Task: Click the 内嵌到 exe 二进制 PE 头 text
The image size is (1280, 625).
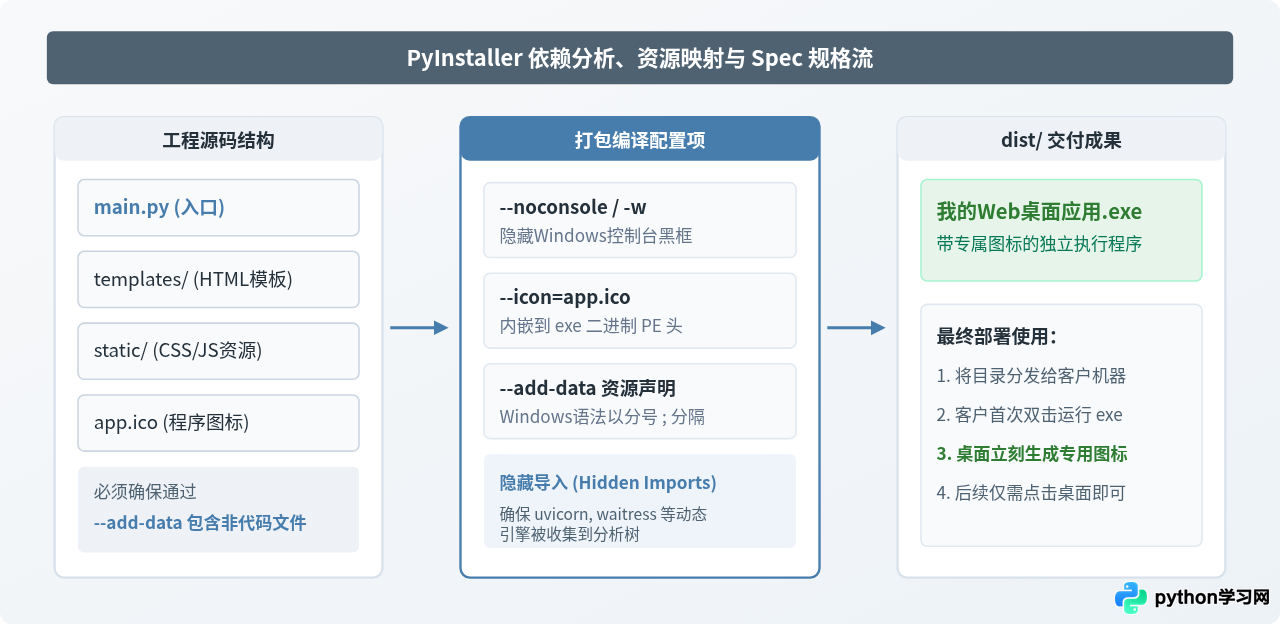Action: click(x=591, y=326)
